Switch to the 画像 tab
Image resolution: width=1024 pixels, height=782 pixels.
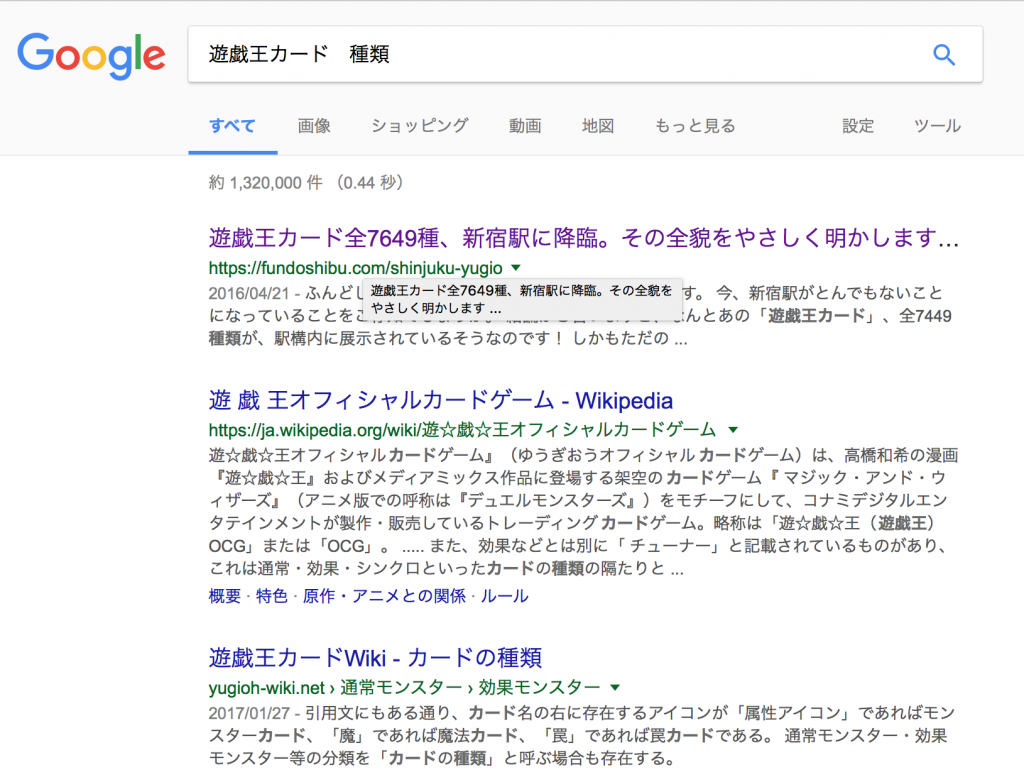314,125
